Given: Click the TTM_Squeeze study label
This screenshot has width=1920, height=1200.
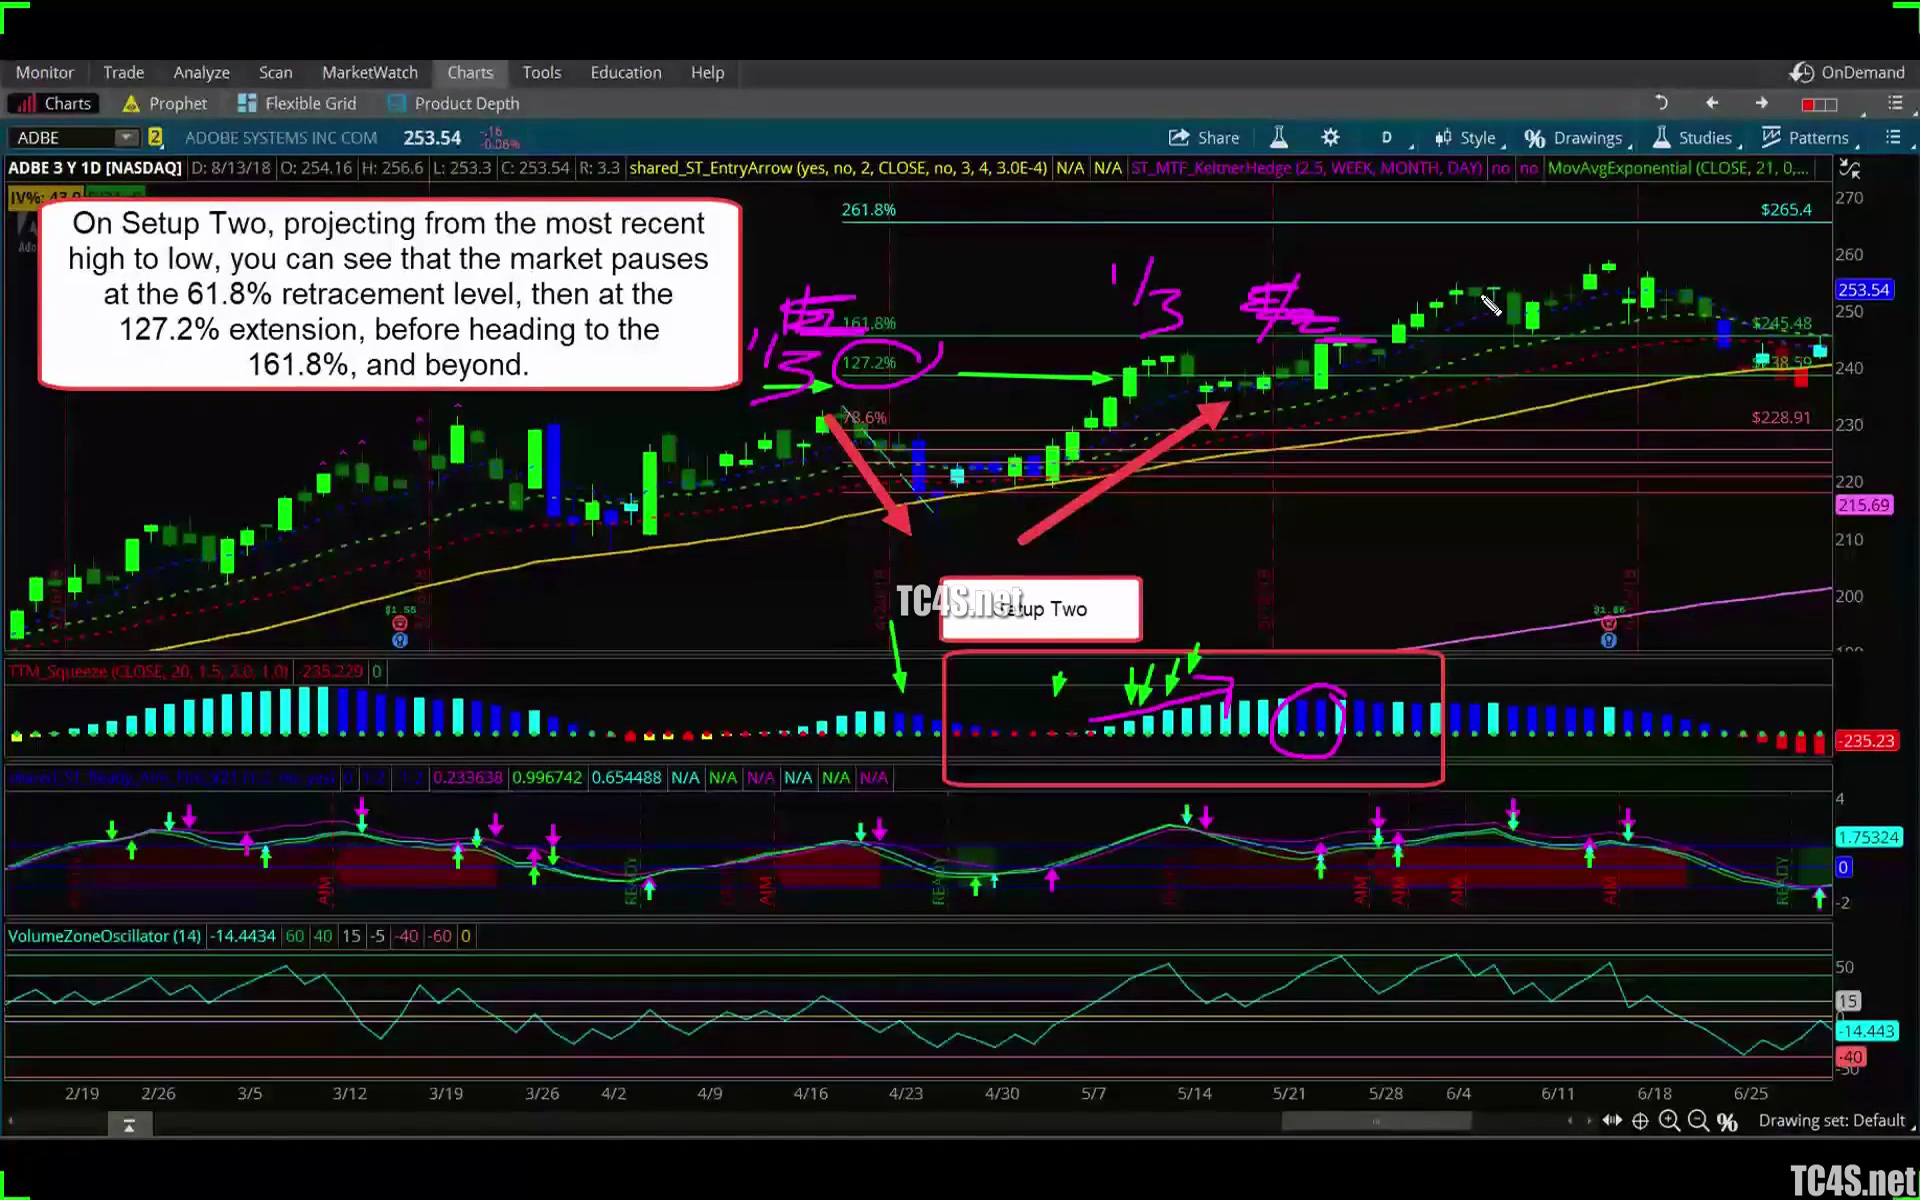Looking at the screenshot, I should pos(148,671).
